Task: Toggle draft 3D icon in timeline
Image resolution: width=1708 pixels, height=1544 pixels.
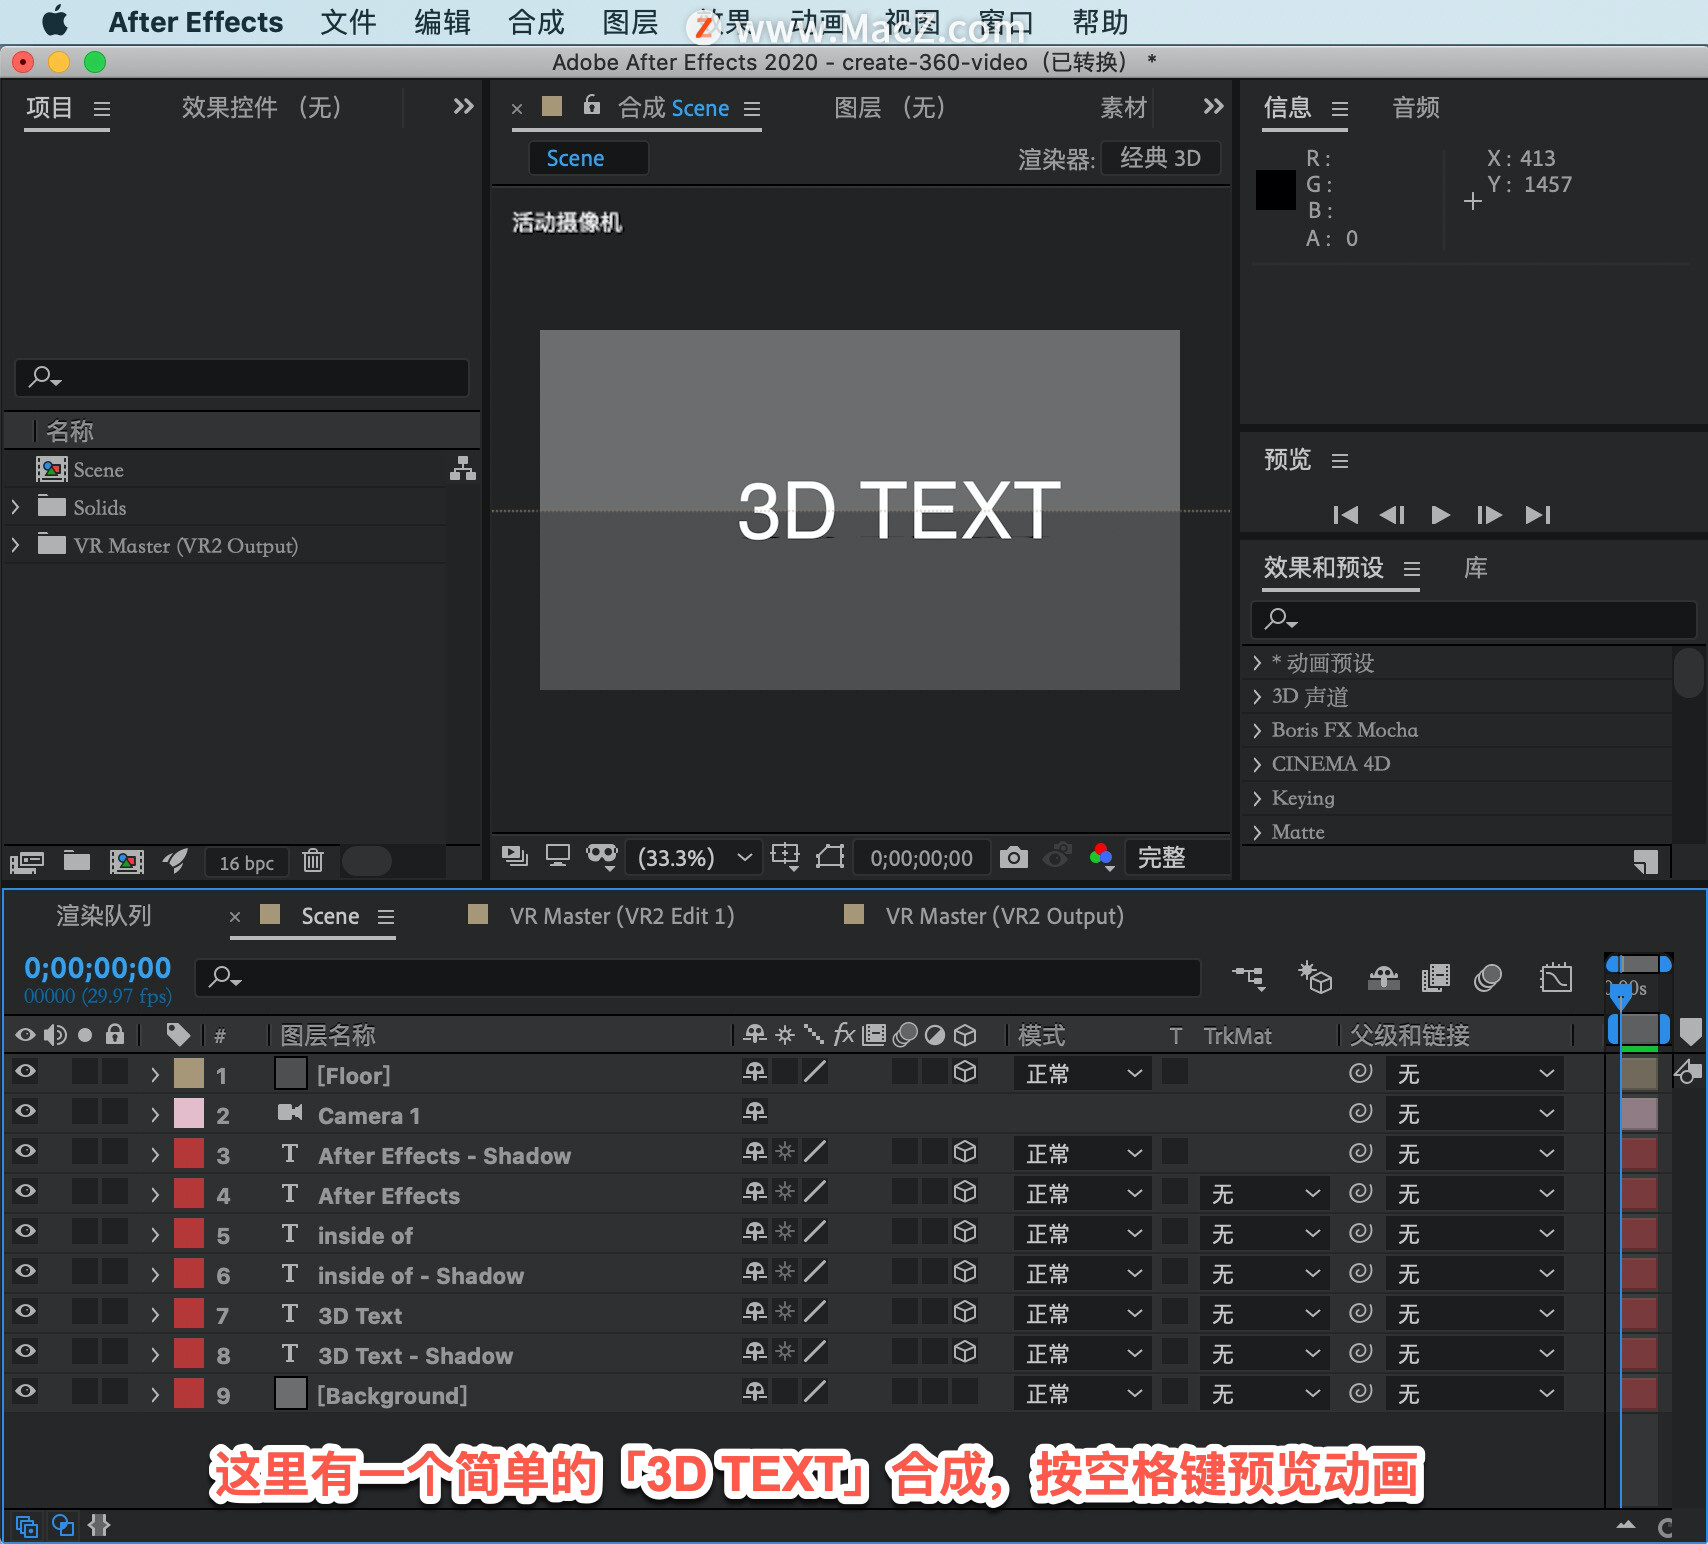Action: point(1315,977)
